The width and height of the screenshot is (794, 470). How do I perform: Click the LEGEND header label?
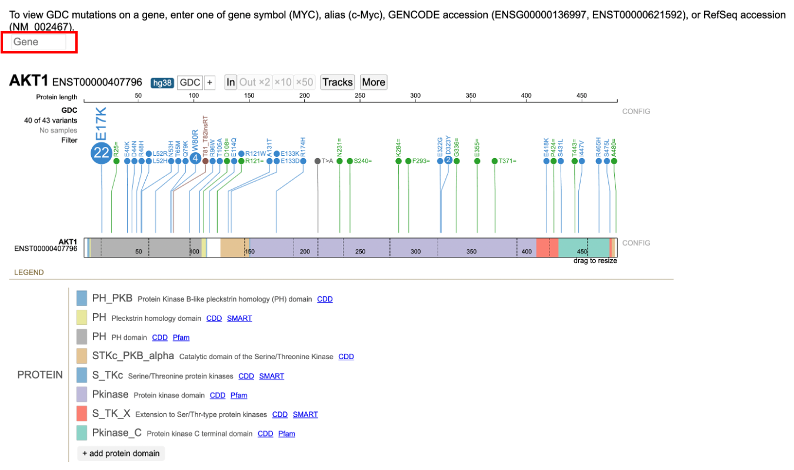point(28,272)
